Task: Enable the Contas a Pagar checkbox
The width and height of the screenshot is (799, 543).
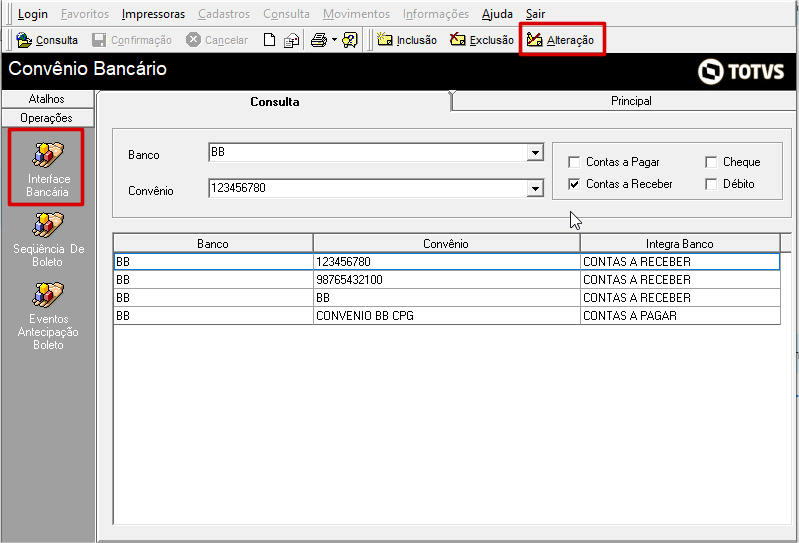Action: 574,162
